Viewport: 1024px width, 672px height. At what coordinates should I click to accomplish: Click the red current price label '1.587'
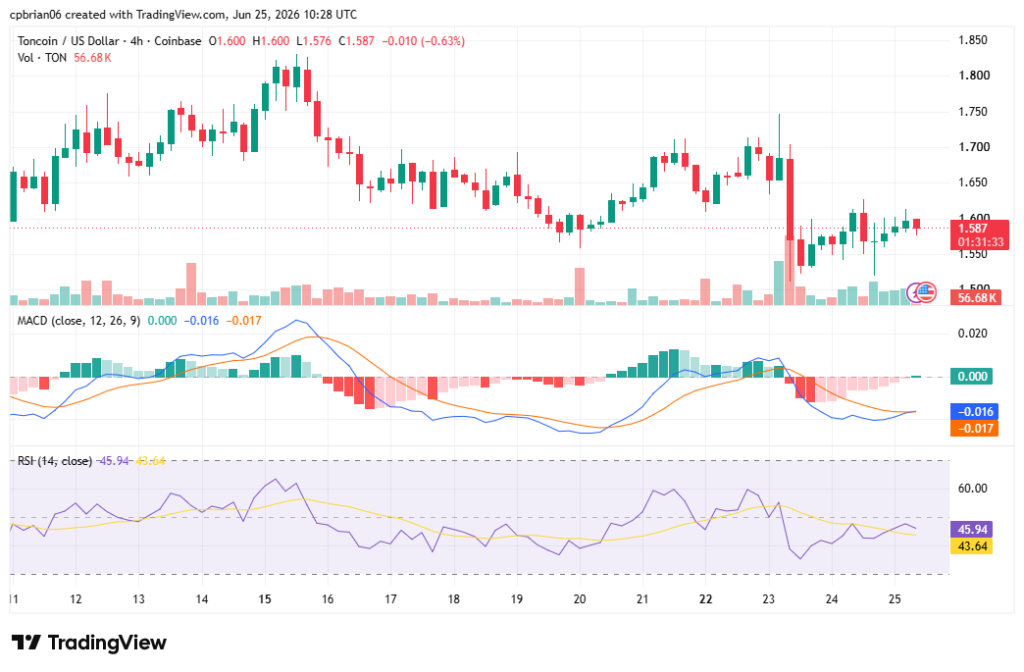(x=972, y=229)
